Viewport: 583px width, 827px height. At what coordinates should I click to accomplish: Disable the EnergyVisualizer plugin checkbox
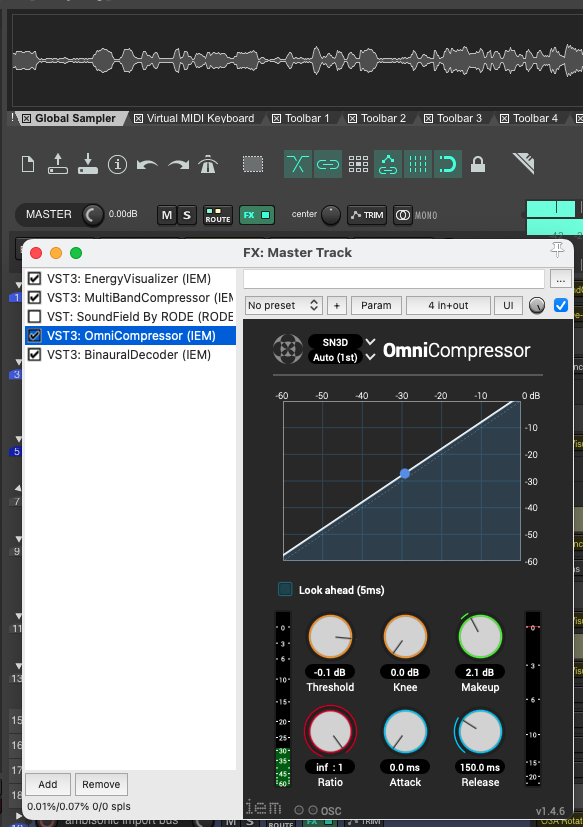pyautogui.click(x=34, y=278)
